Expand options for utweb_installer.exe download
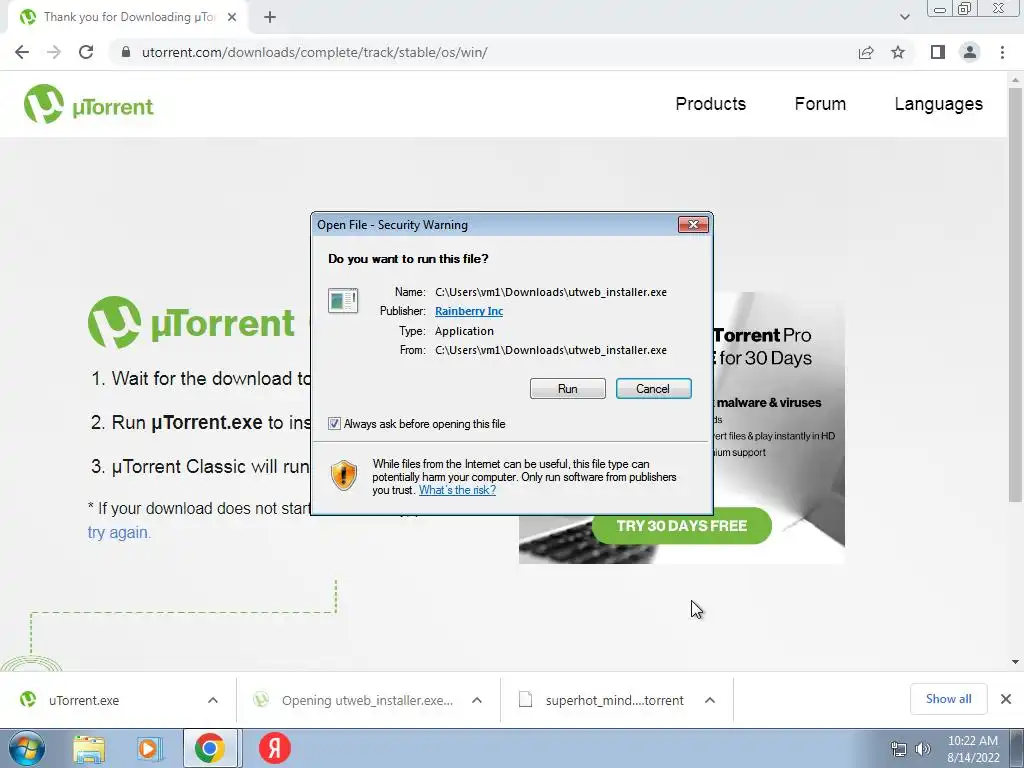The height and width of the screenshot is (768, 1024). pyautogui.click(x=477, y=700)
